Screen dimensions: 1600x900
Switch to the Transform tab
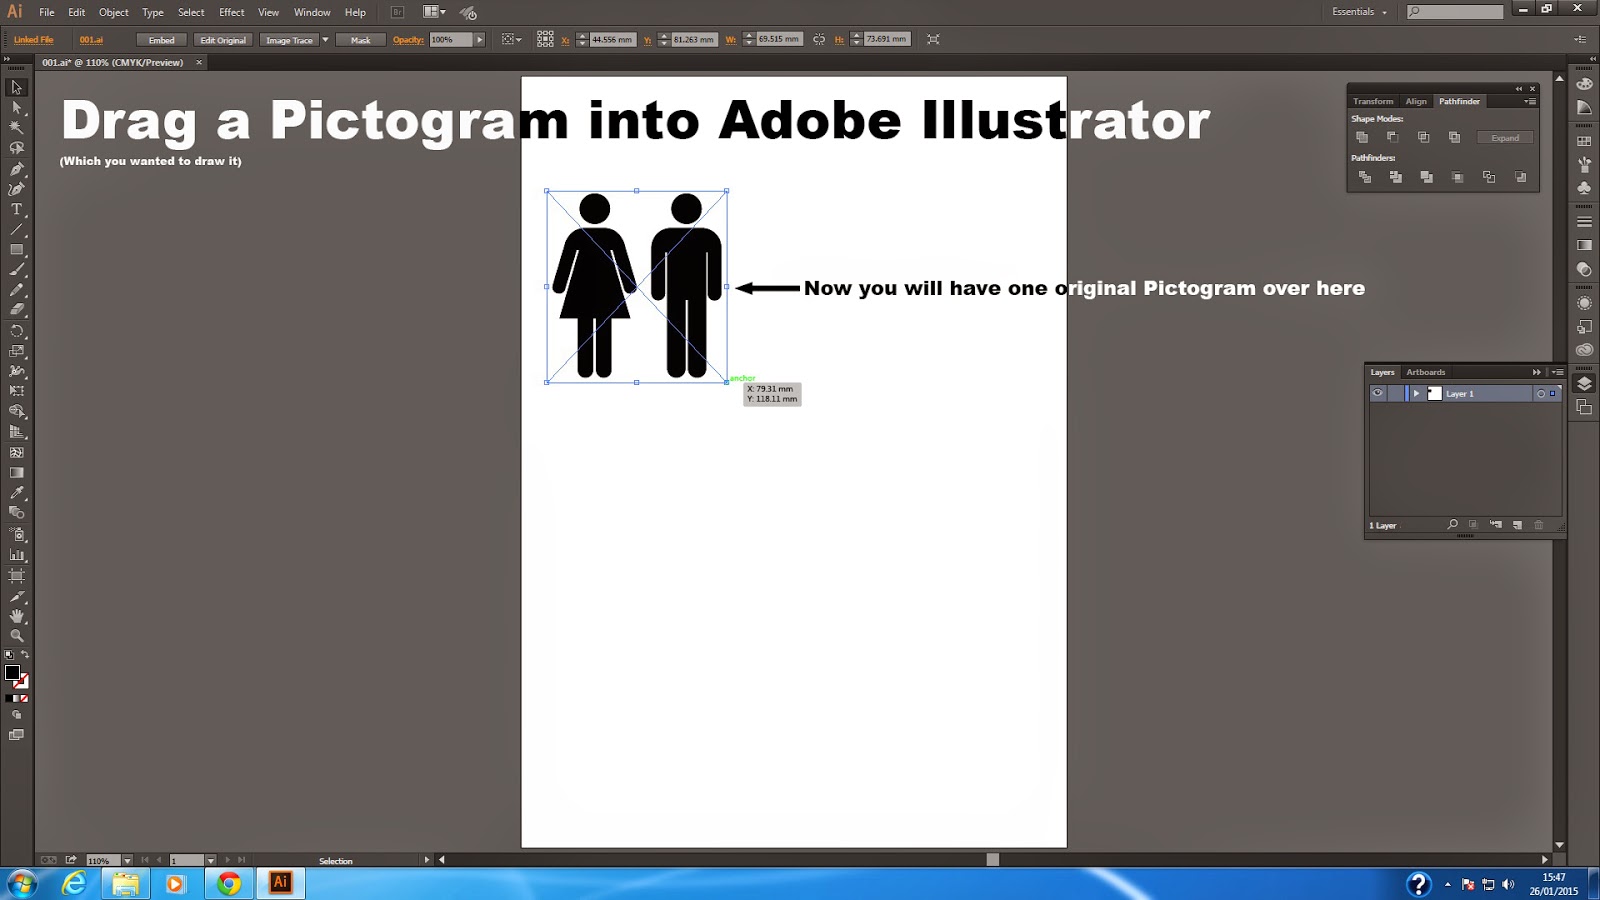[1373, 101]
